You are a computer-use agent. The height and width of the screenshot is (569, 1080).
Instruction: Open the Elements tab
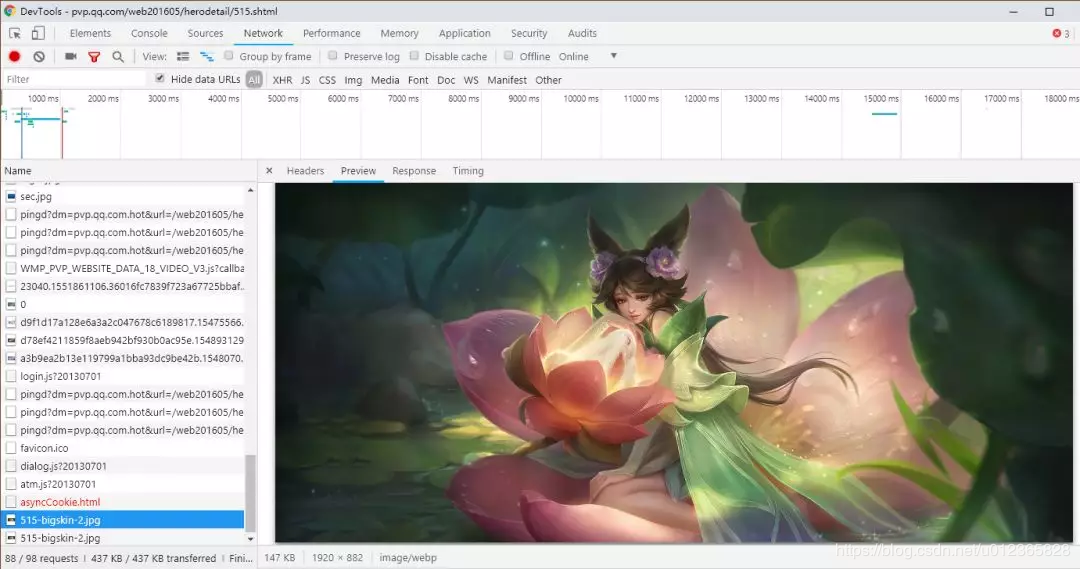90,33
